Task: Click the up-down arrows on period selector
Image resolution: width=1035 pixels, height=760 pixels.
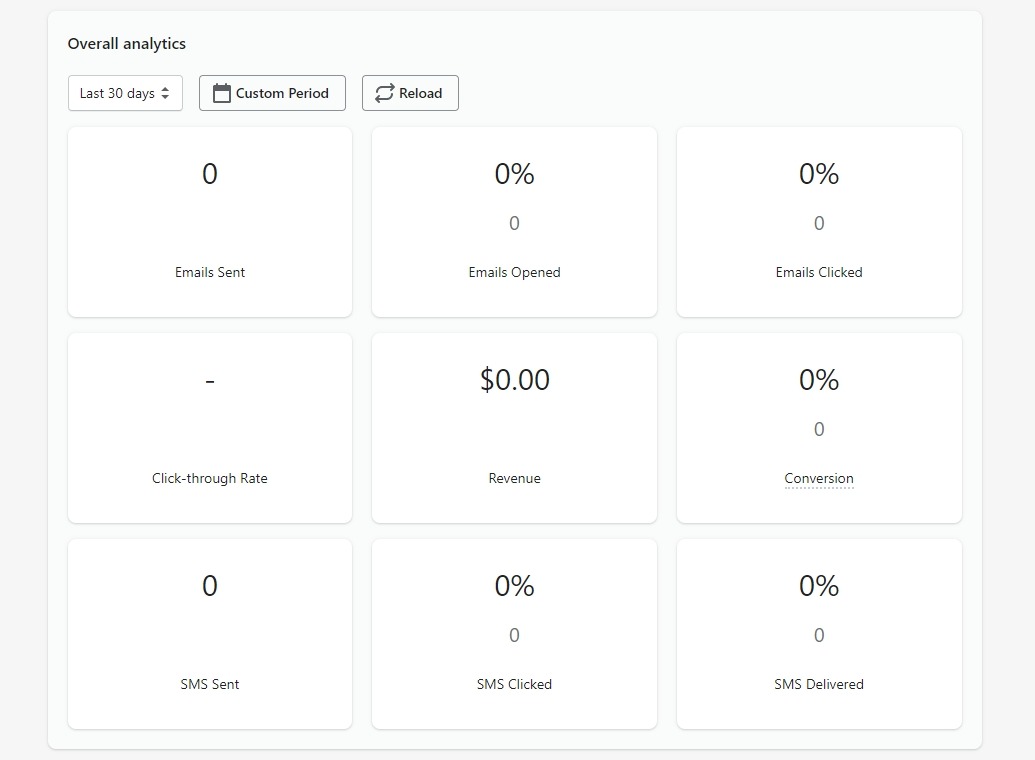Action: point(165,93)
